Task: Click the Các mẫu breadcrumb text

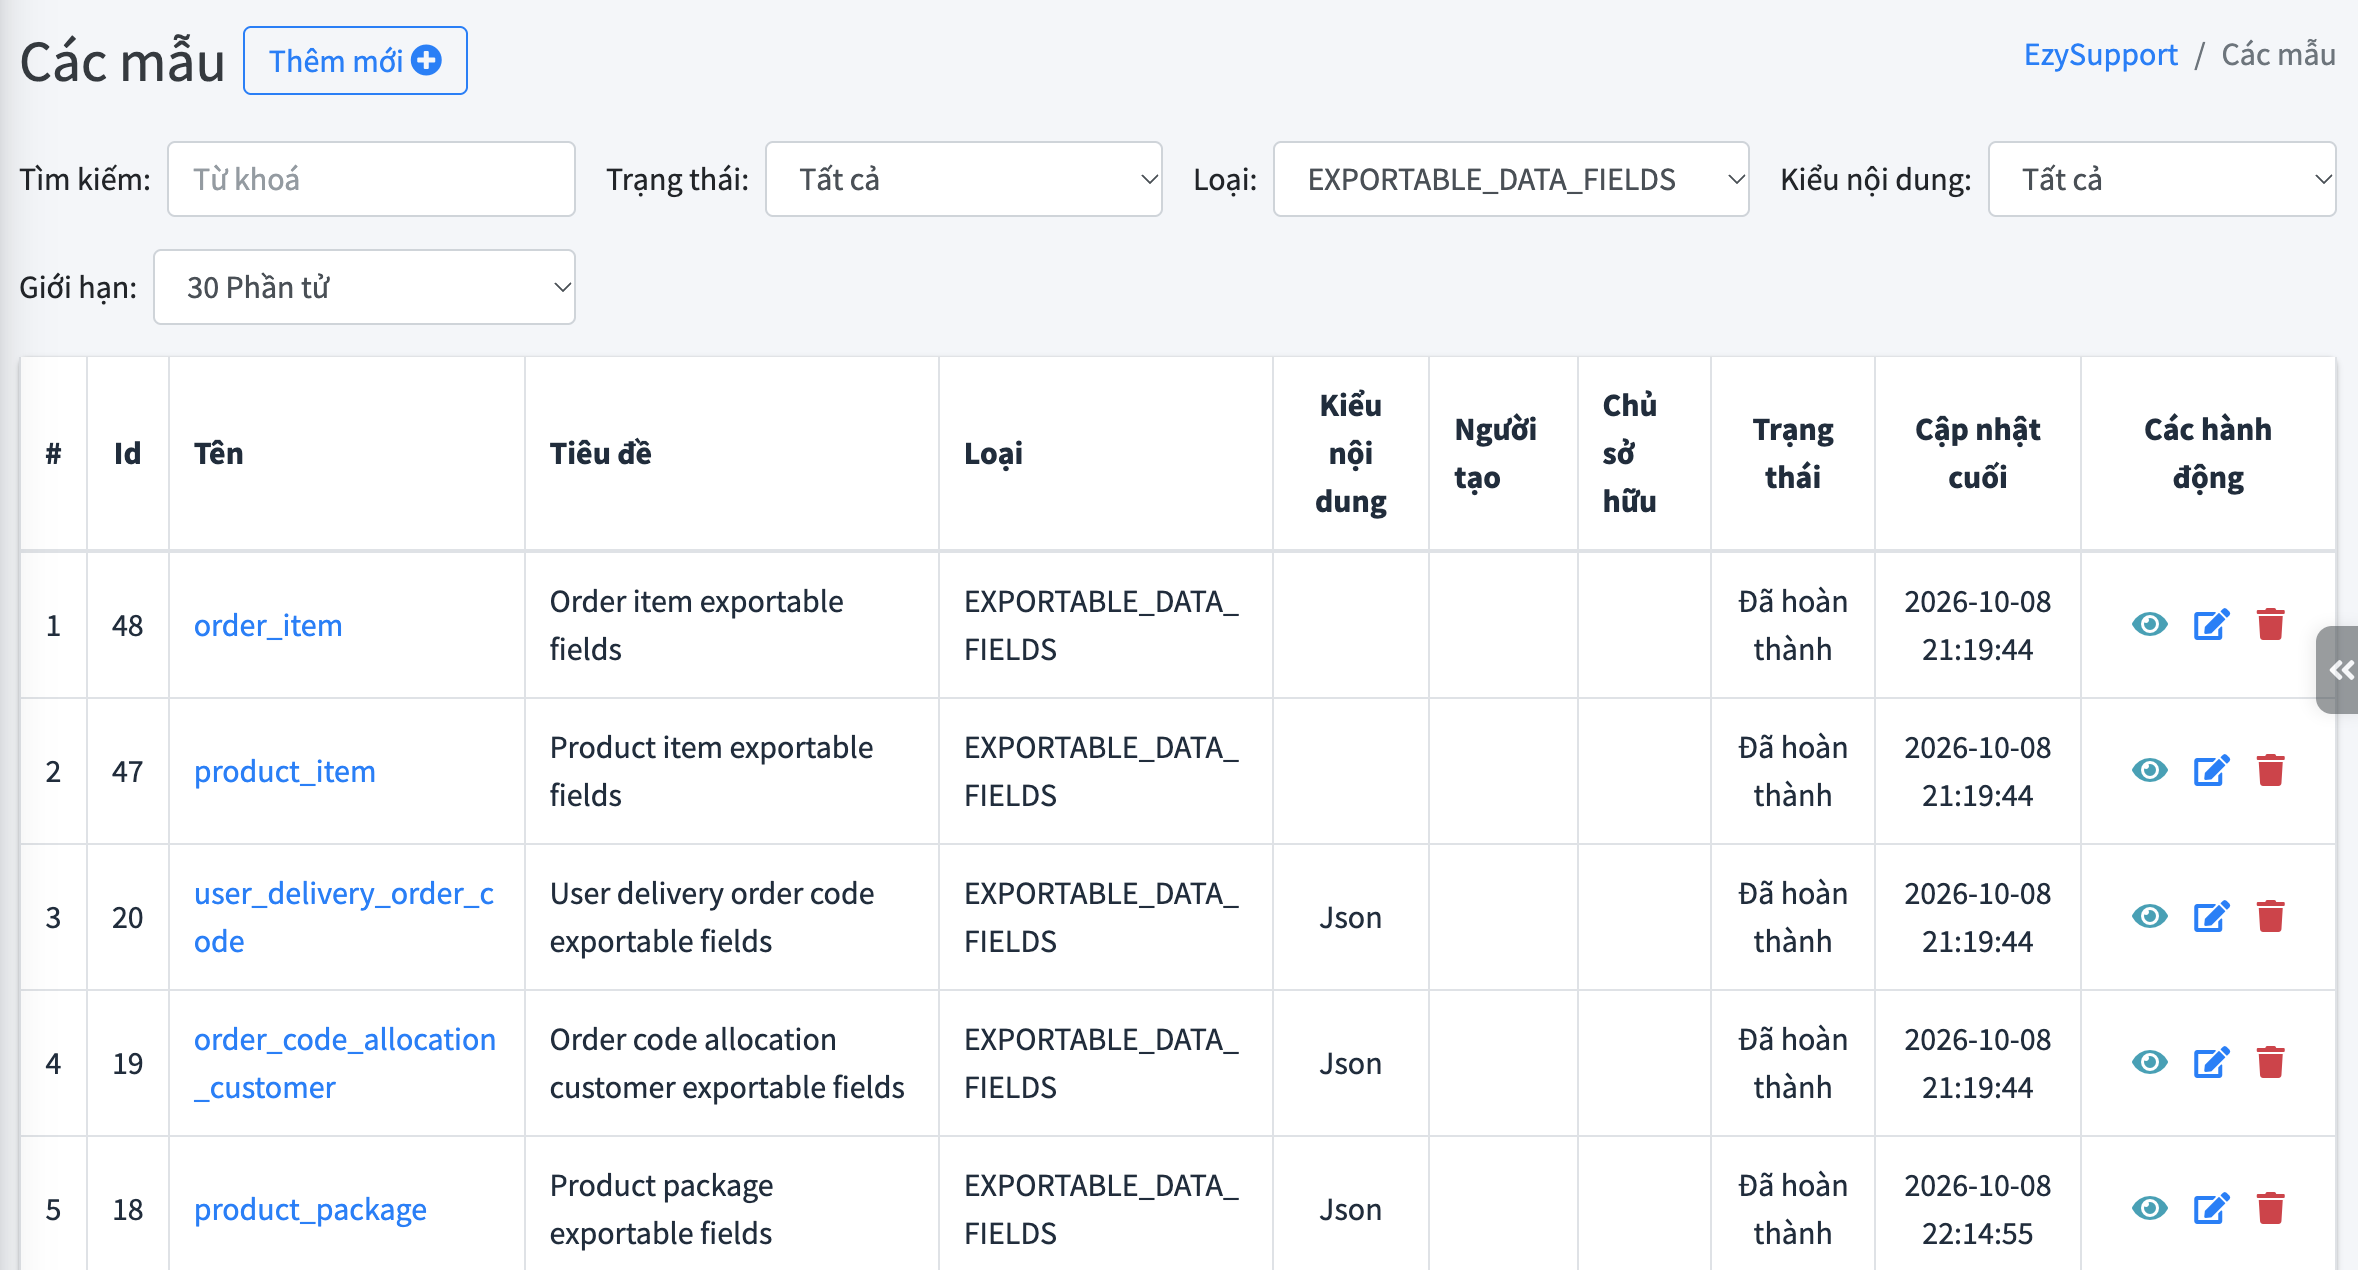Action: click(2278, 54)
